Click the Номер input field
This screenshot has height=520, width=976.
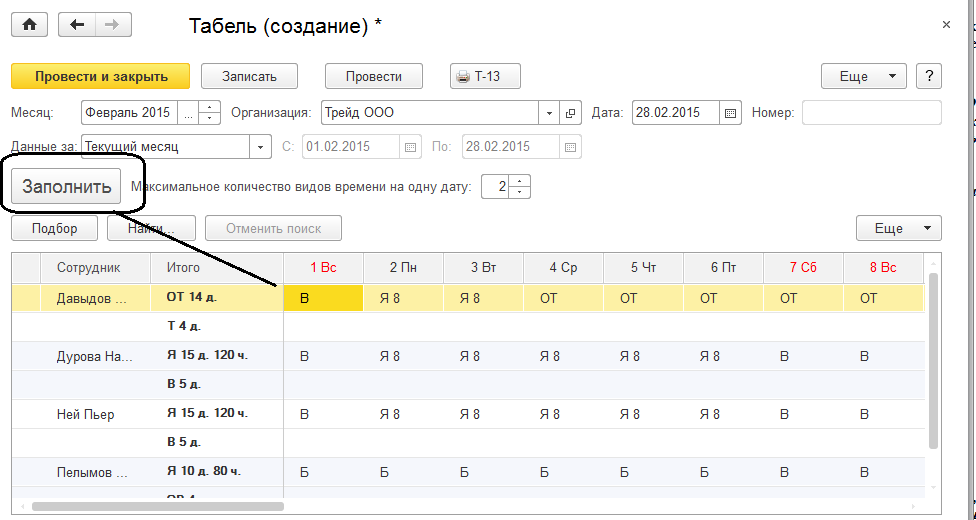point(871,113)
